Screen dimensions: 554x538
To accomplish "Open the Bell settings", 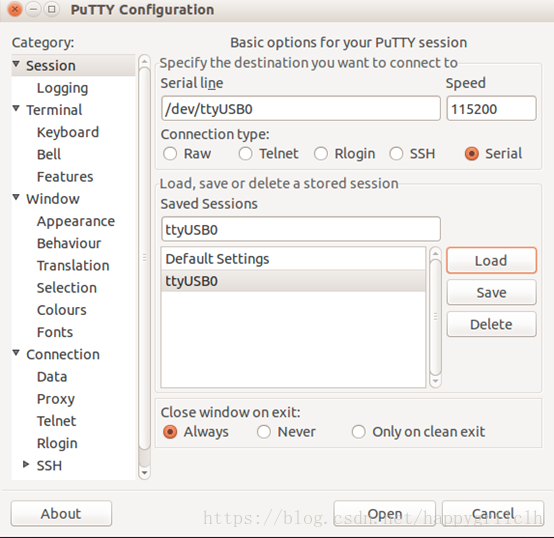I will coord(49,154).
